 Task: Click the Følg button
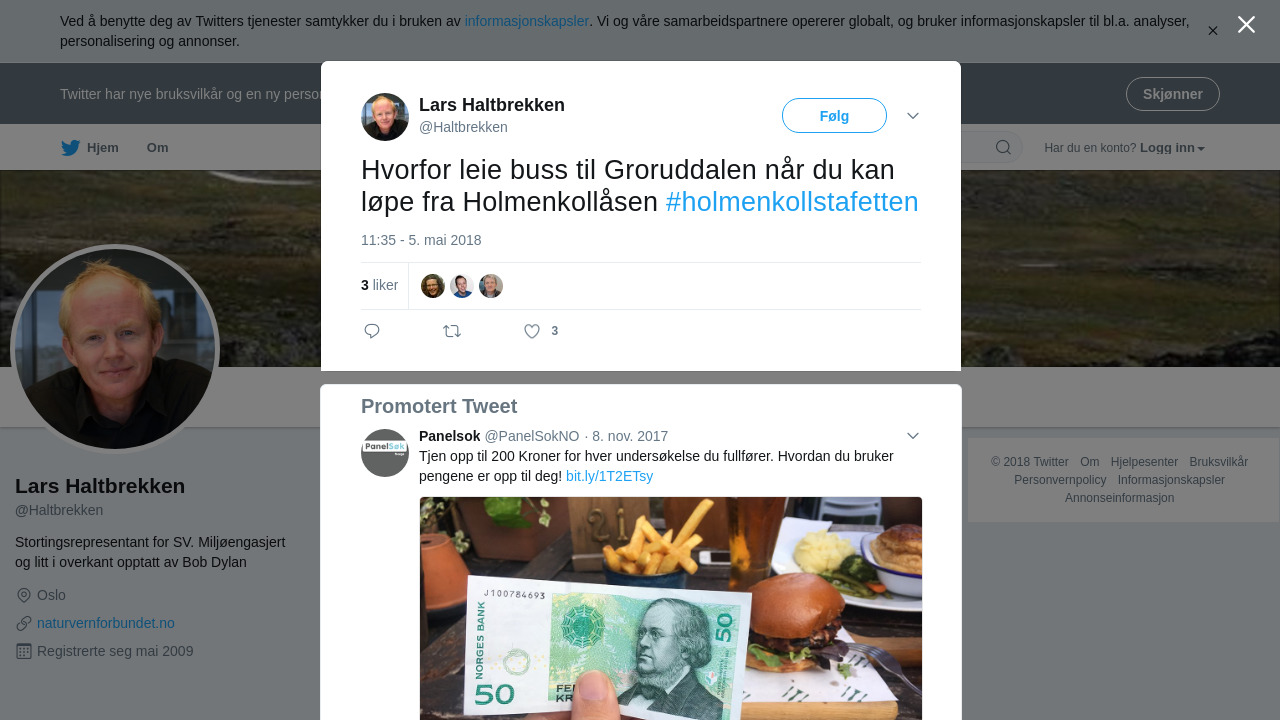[834, 116]
